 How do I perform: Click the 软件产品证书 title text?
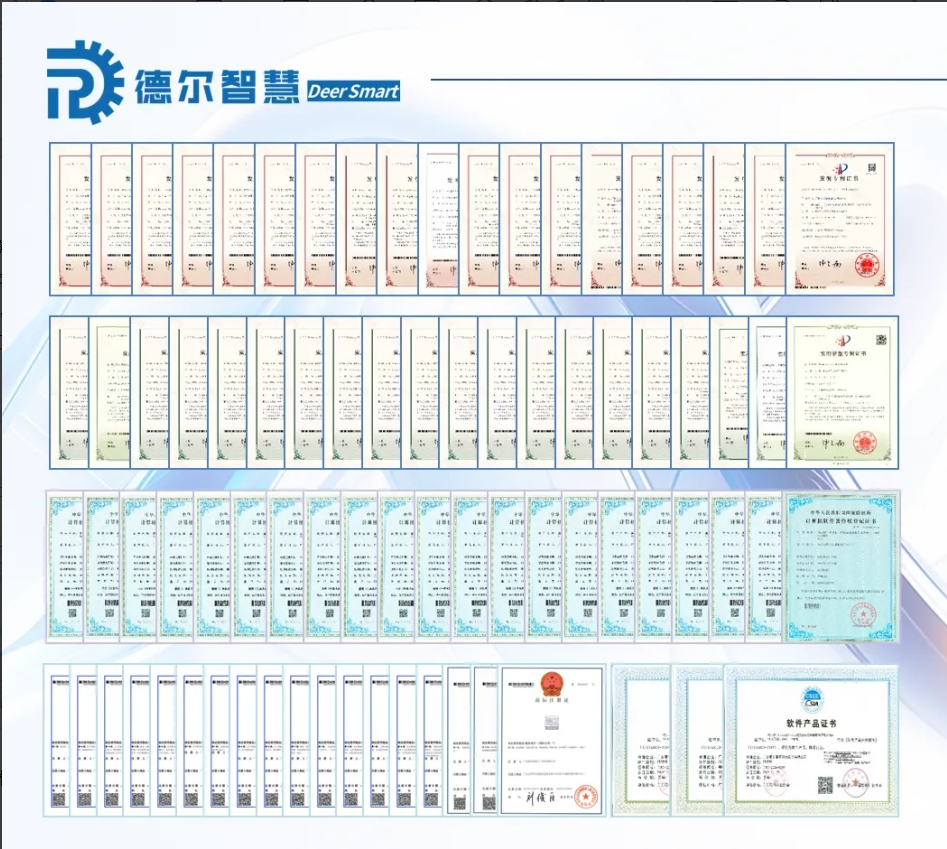(x=811, y=723)
